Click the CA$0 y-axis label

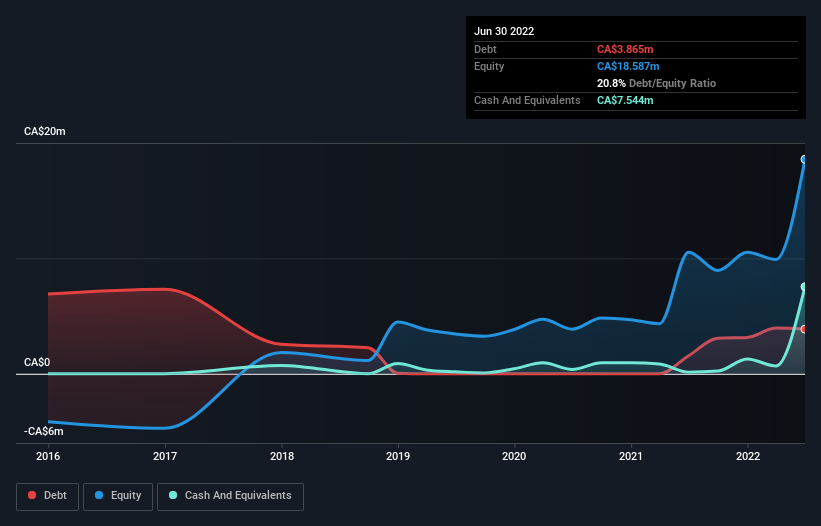(x=37, y=362)
